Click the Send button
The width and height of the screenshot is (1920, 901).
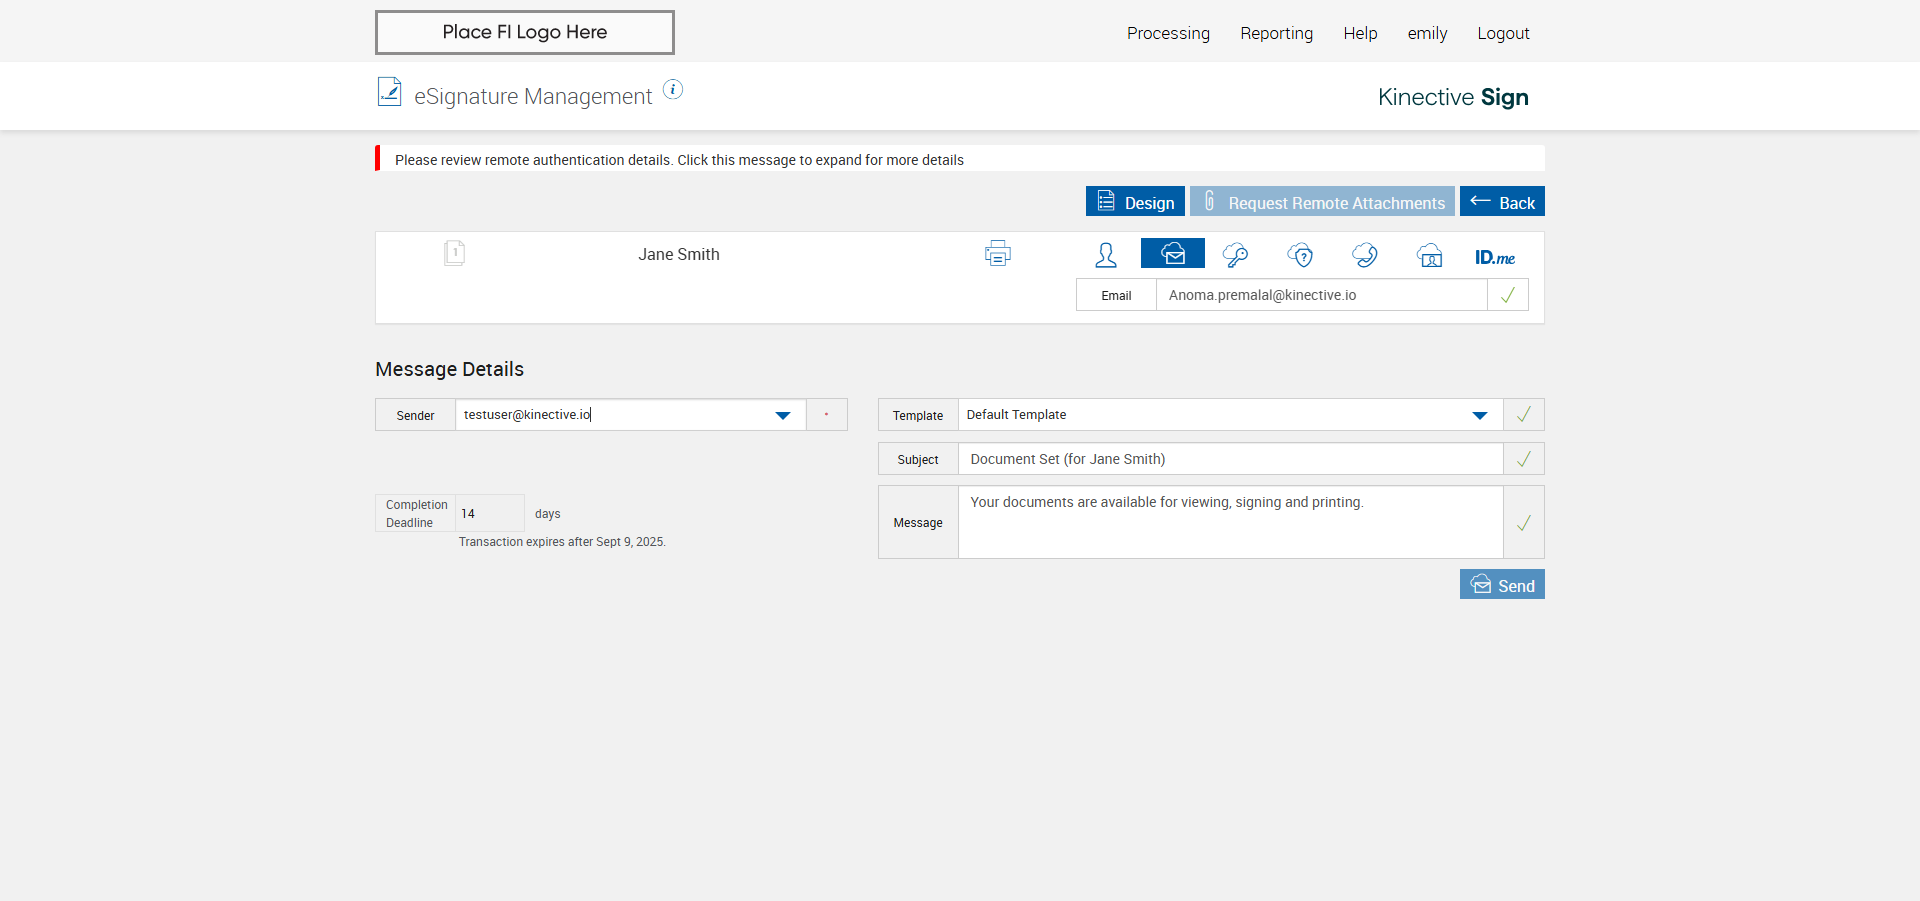coord(1502,585)
